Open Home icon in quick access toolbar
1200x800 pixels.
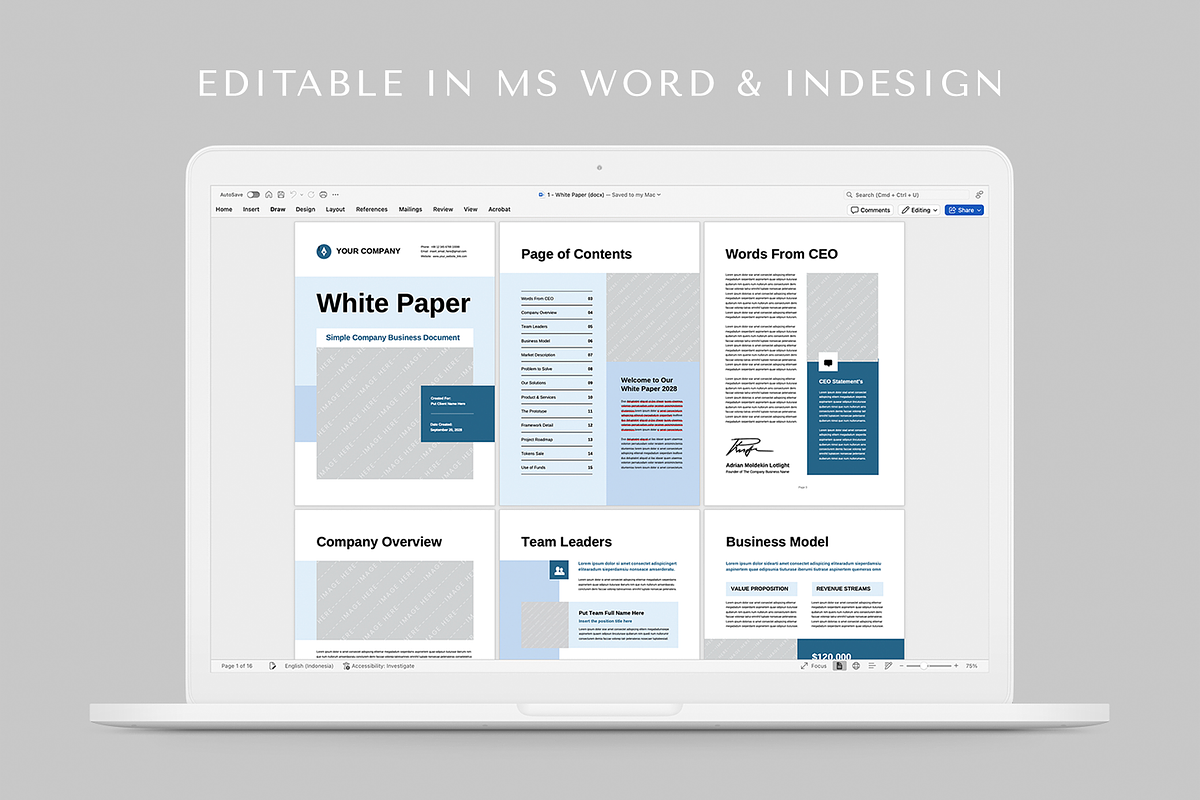coord(269,195)
